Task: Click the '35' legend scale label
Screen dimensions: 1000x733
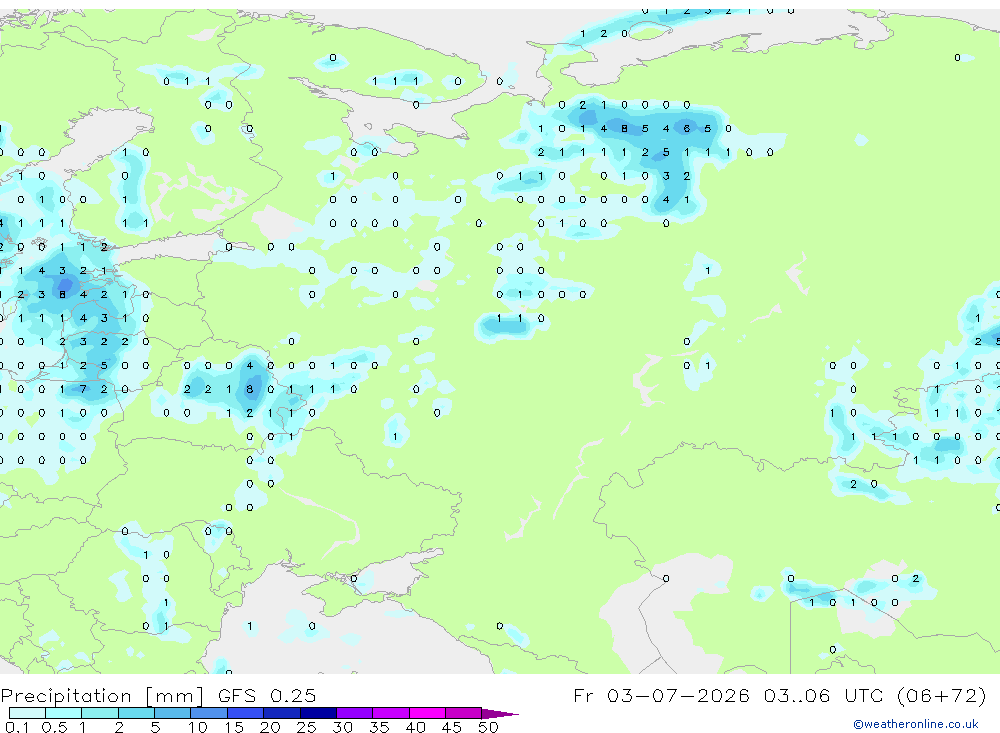Action: [x=379, y=727]
